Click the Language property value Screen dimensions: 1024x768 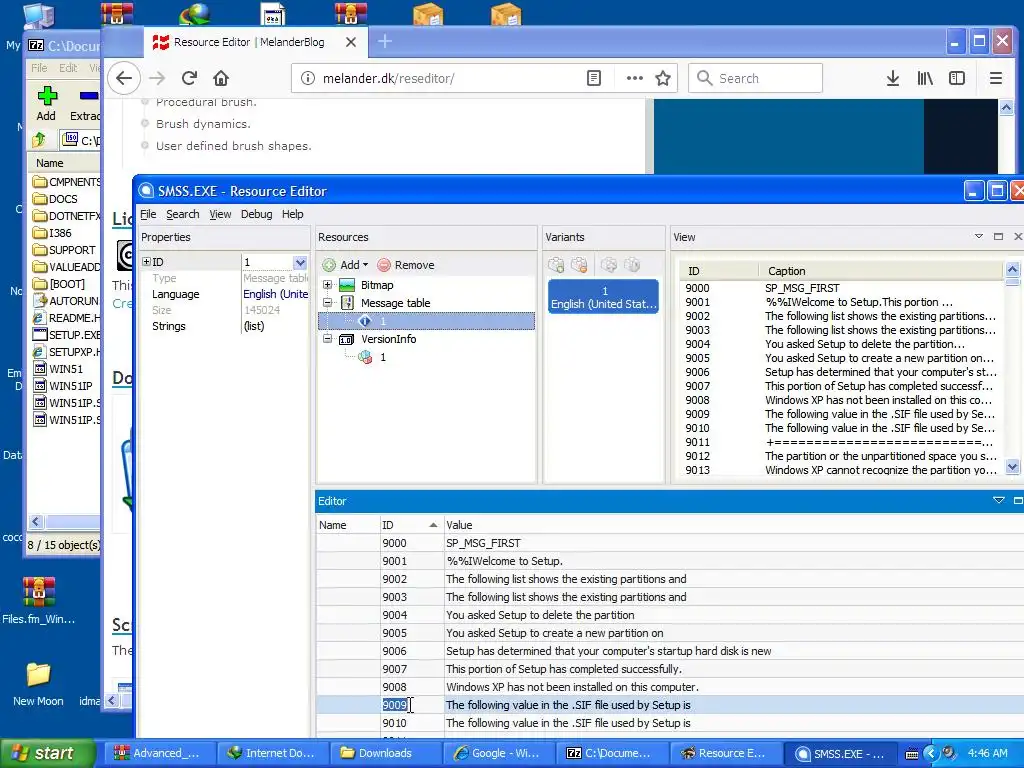(275, 295)
